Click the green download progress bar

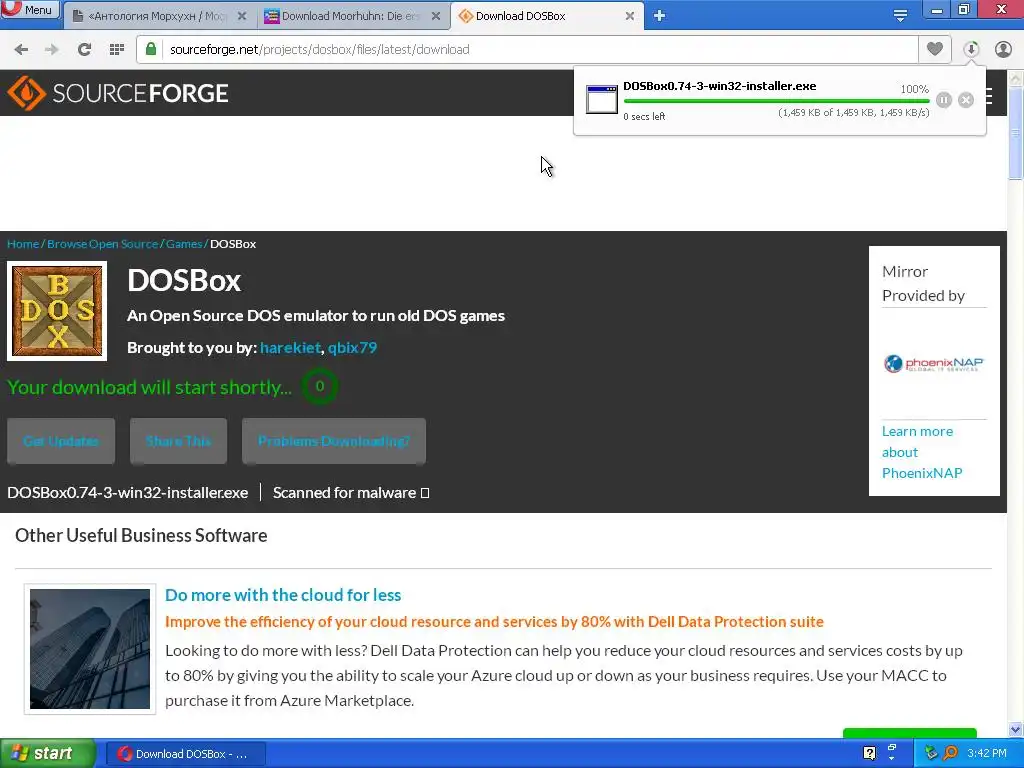coord(776,101)
